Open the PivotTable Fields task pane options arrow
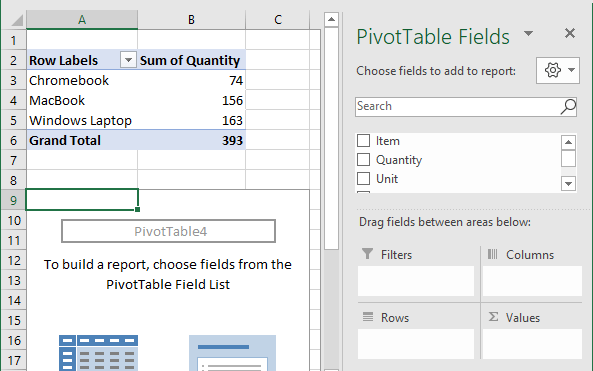Image resolution: width=593 pixels, height=371 pixels. point(528,33)
